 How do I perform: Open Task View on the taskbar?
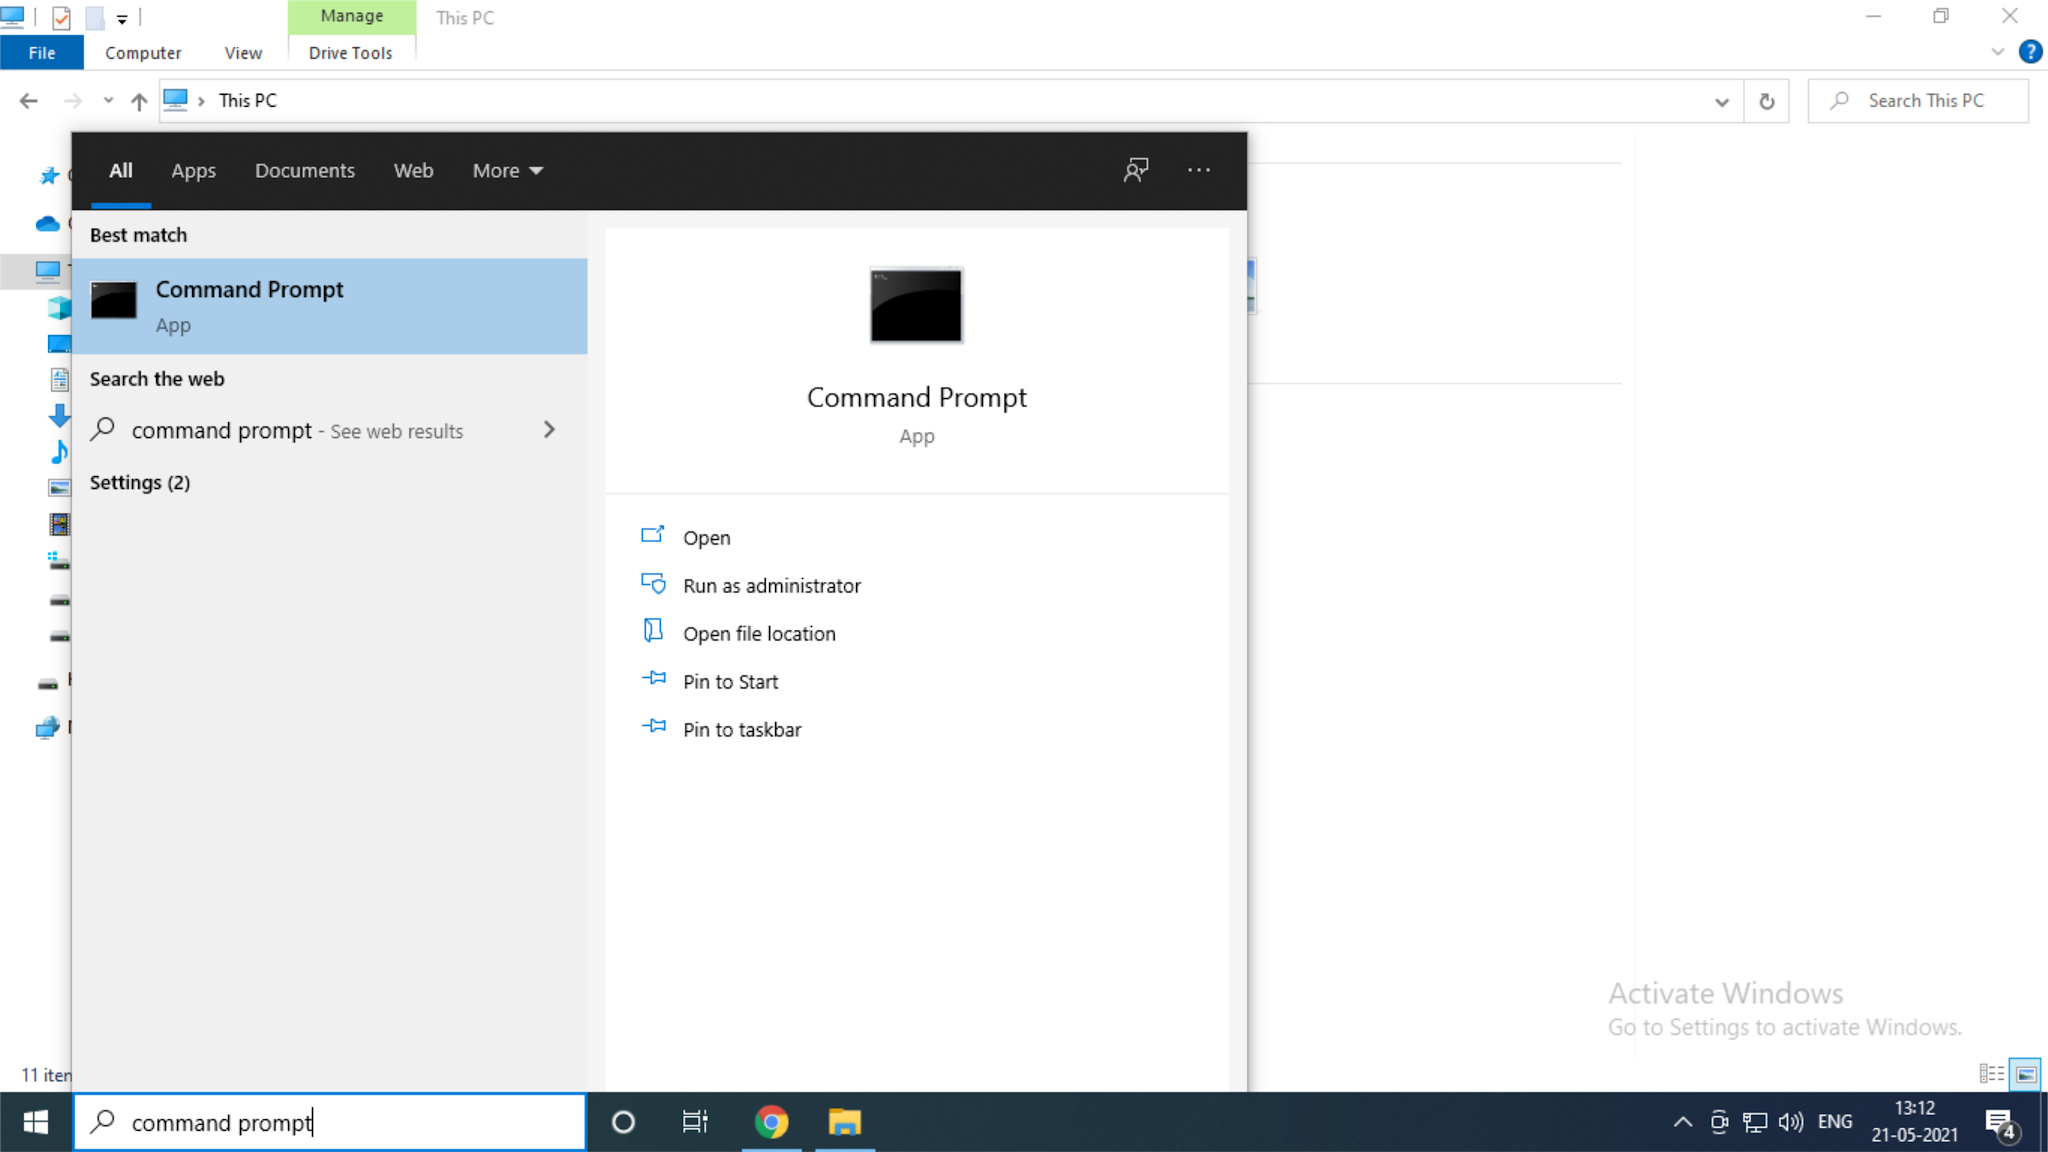tap(695, 1121)
